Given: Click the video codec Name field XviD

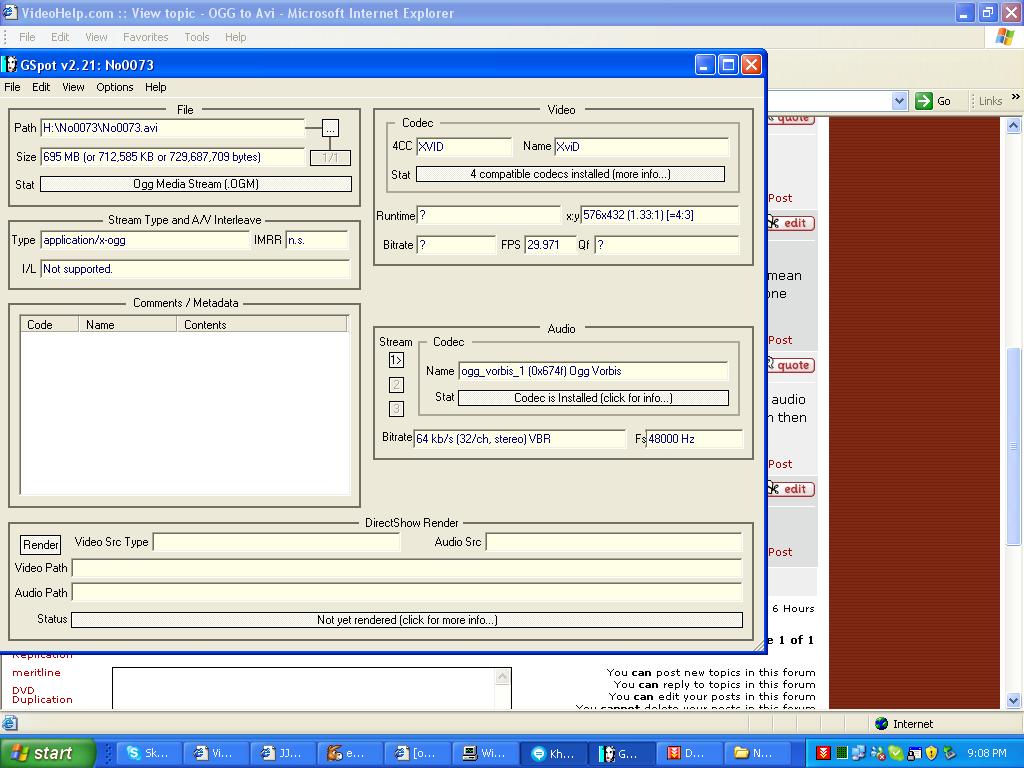Looking at the screenshot, I should (641, 147).
